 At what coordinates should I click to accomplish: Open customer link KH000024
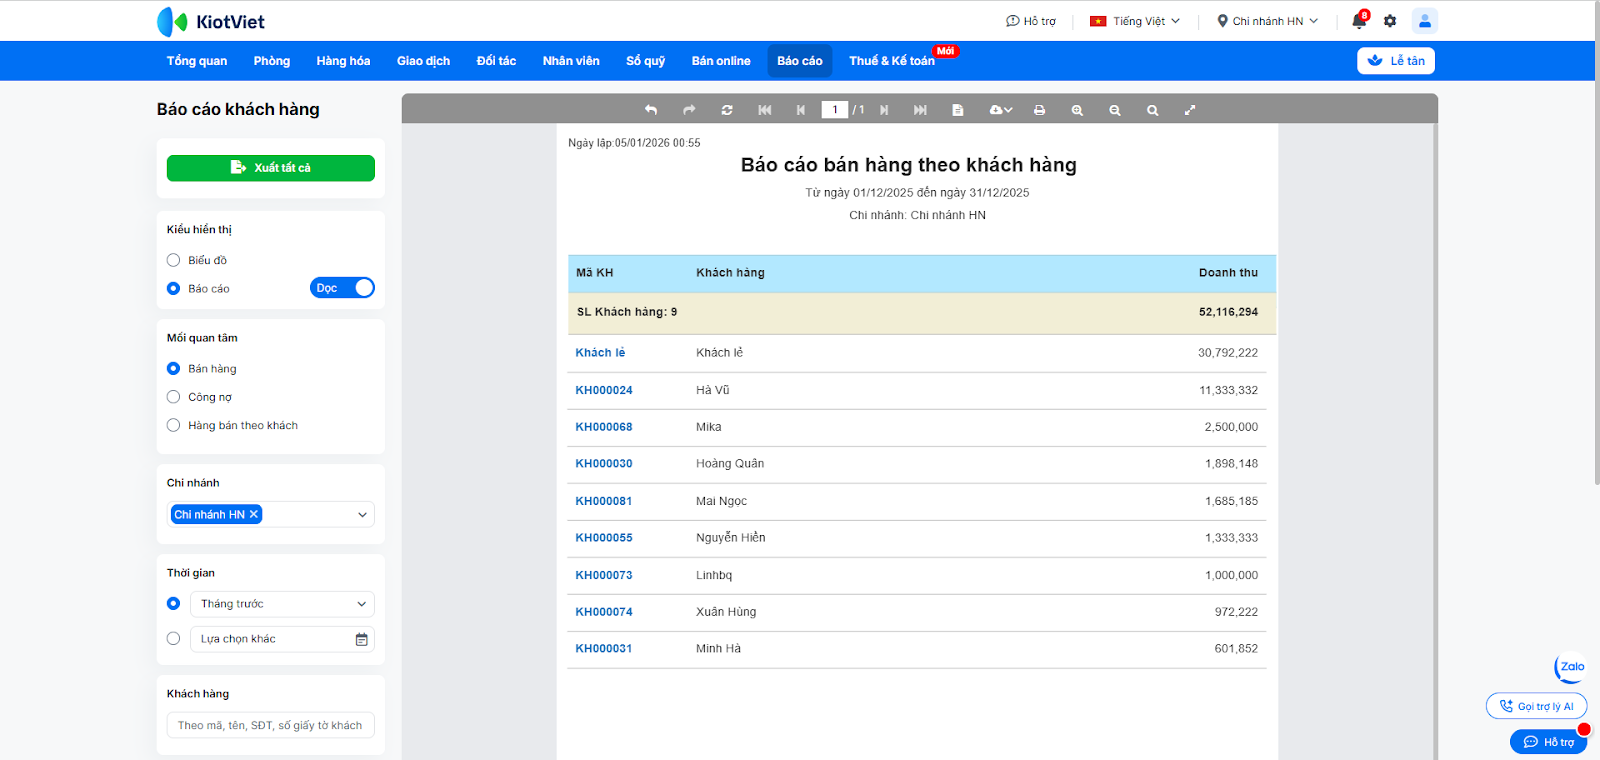pos(604,390)
